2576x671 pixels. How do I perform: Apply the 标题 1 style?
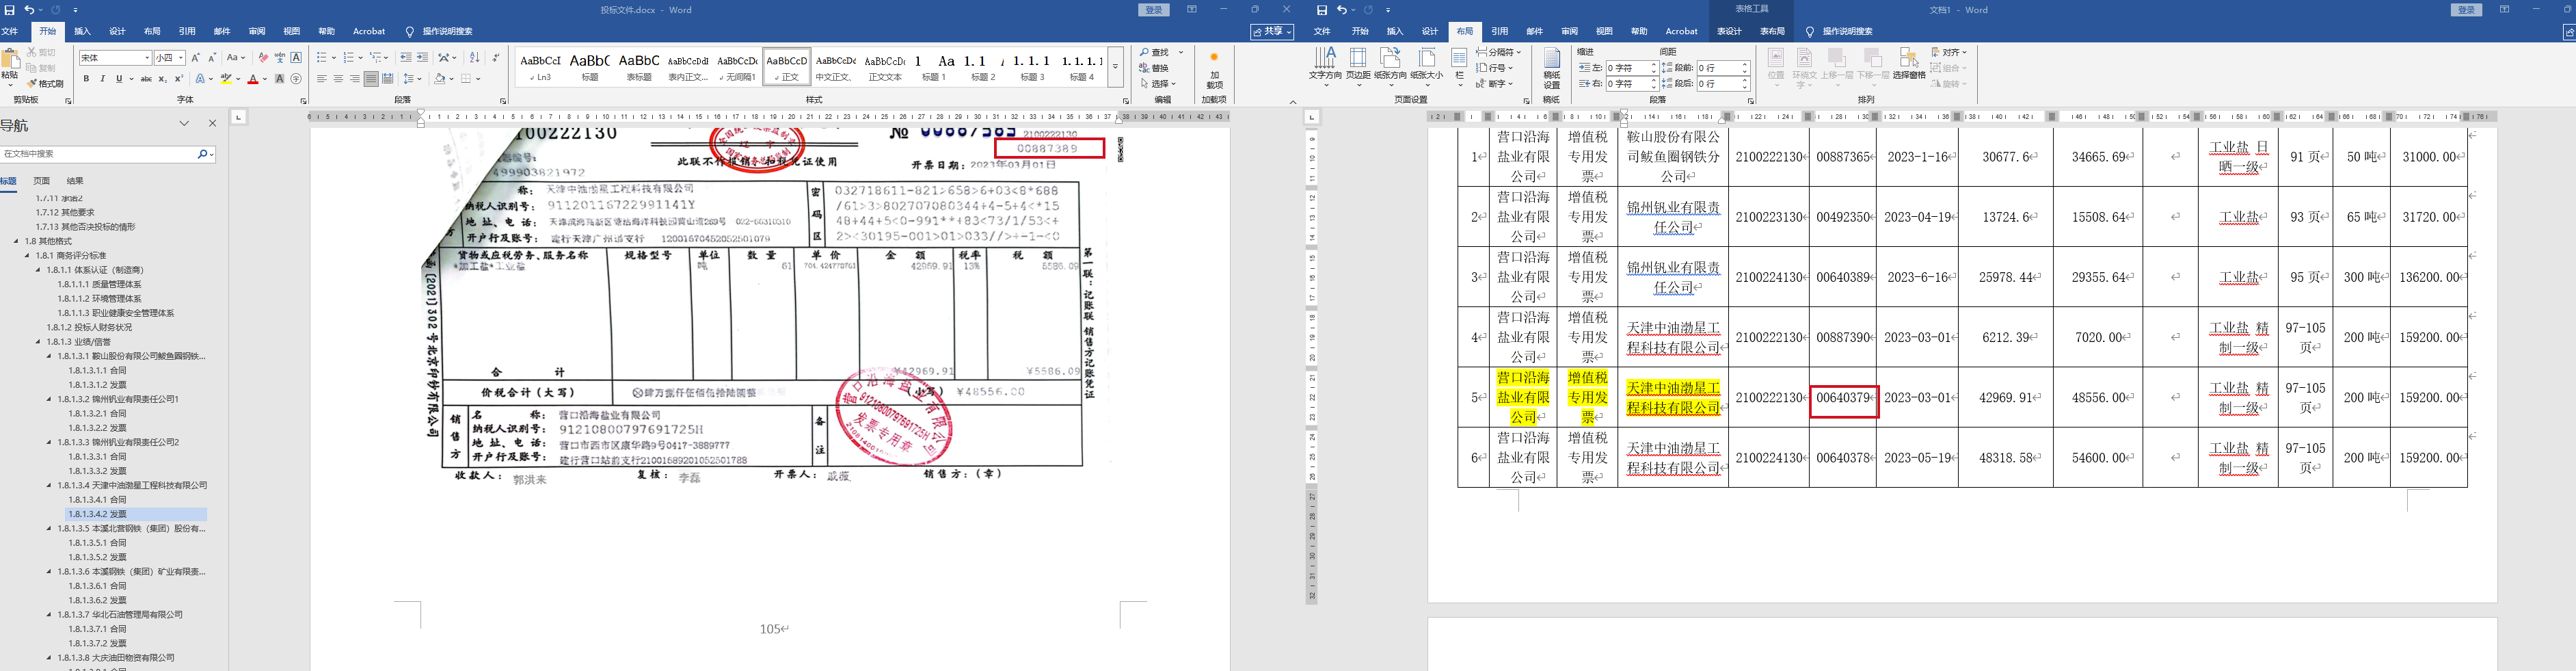coord(934,68)
